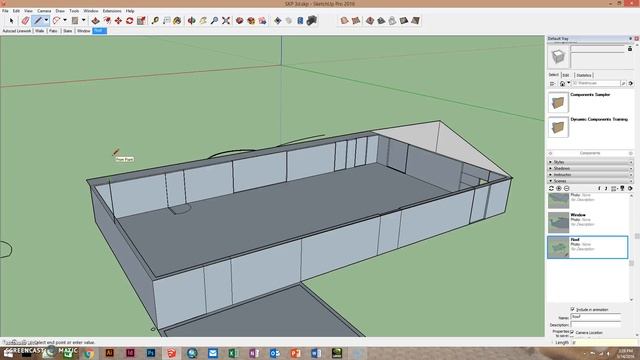The image size is (640, 360).
Task: Open the Line tool dropdown arrow
Action: (46, 20)
